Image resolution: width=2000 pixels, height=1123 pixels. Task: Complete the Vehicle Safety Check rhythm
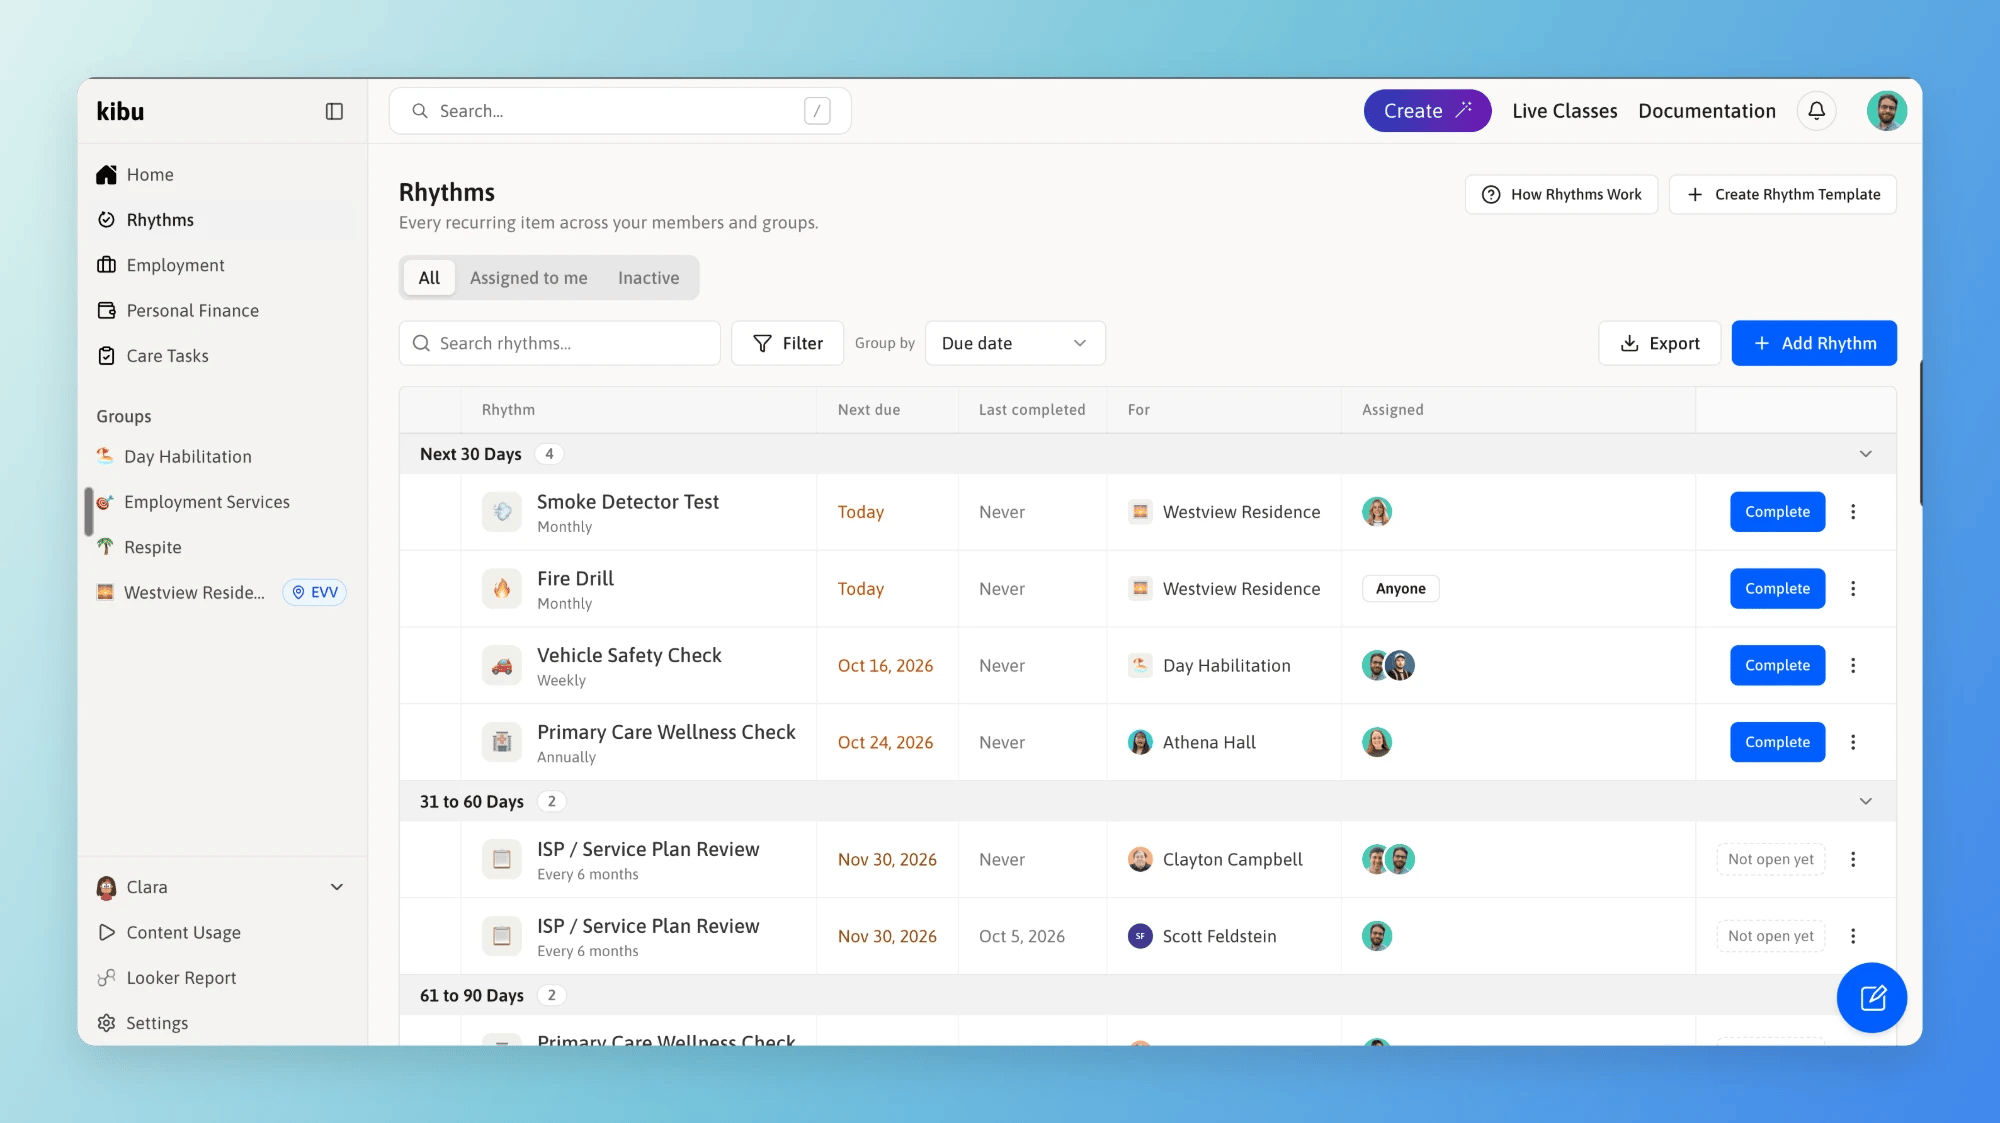point(1777,666)
